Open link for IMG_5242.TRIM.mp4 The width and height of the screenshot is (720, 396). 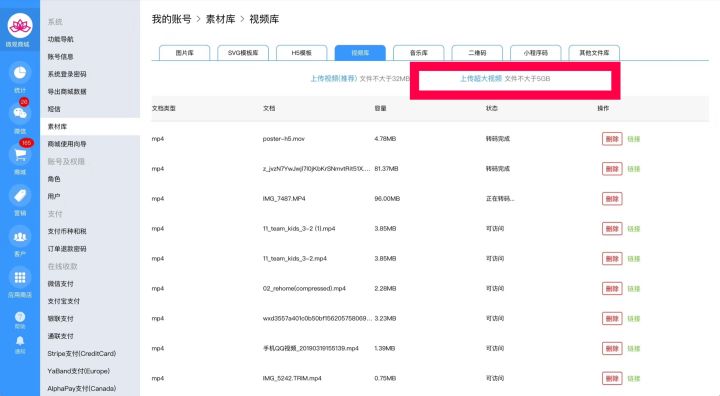634,378
